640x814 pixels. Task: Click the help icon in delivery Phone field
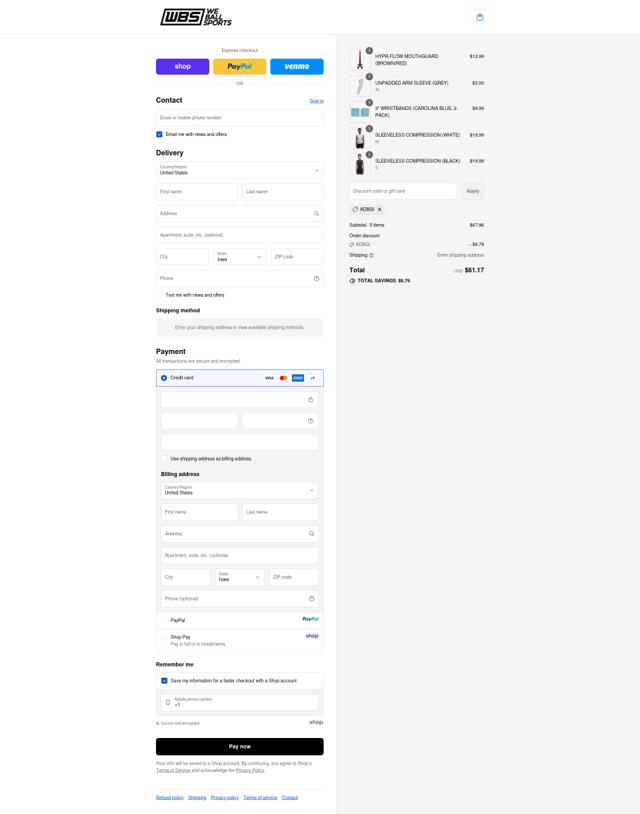[x=316, y=279]
